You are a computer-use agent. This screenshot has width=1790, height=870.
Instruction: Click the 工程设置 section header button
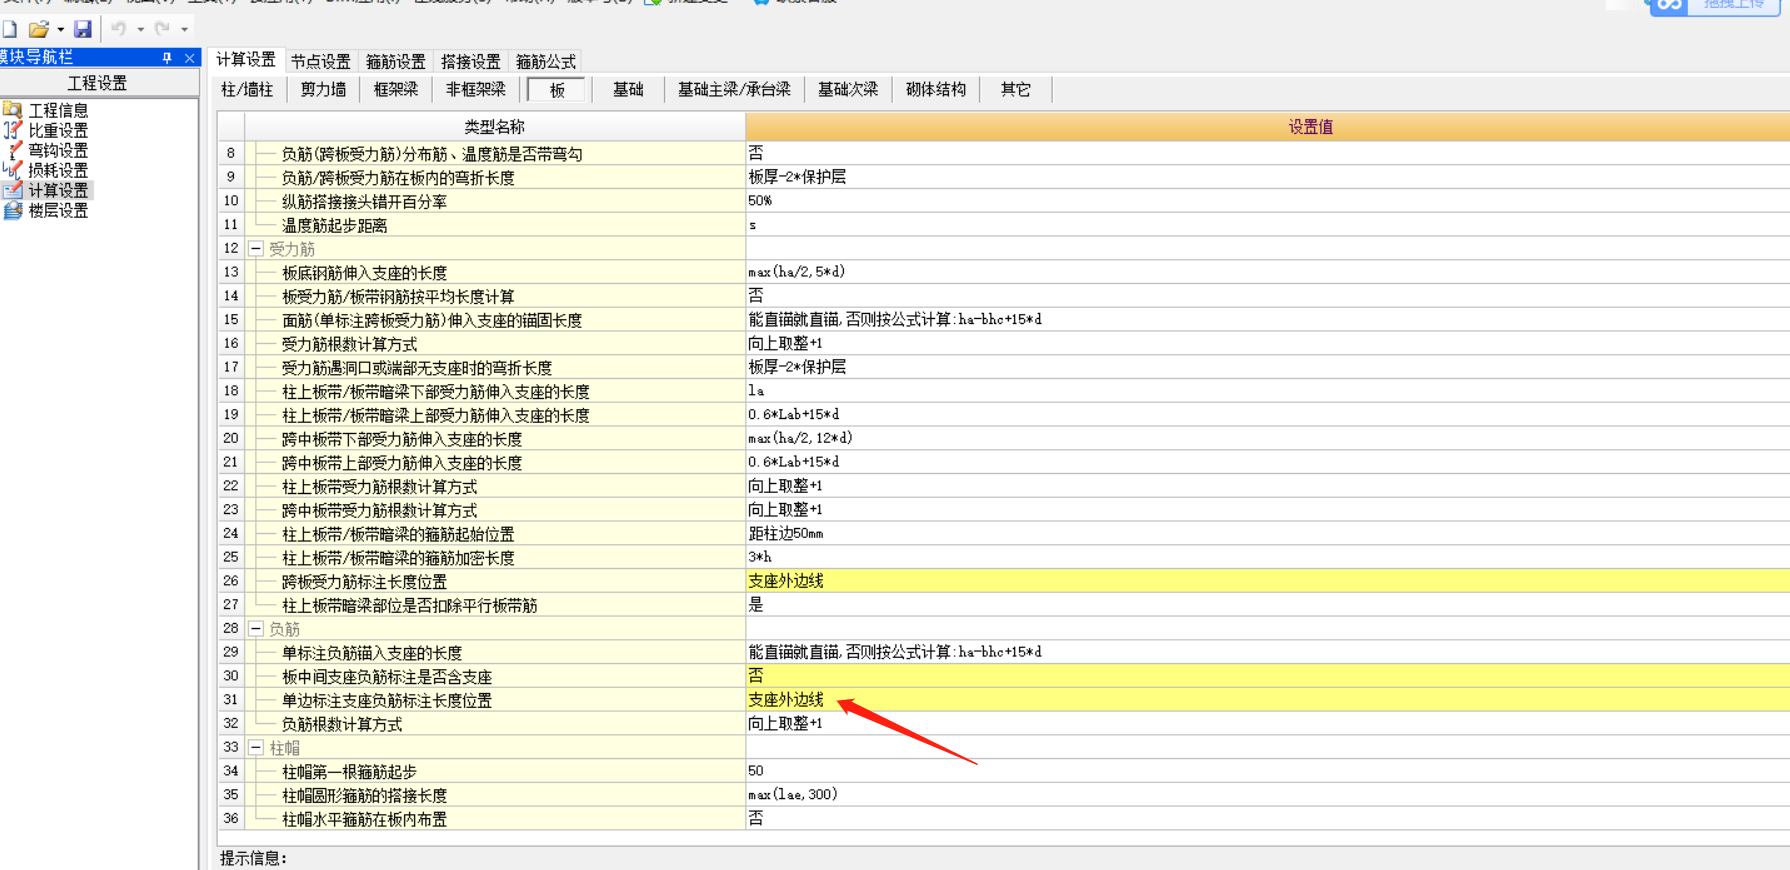tap(98, 83)
